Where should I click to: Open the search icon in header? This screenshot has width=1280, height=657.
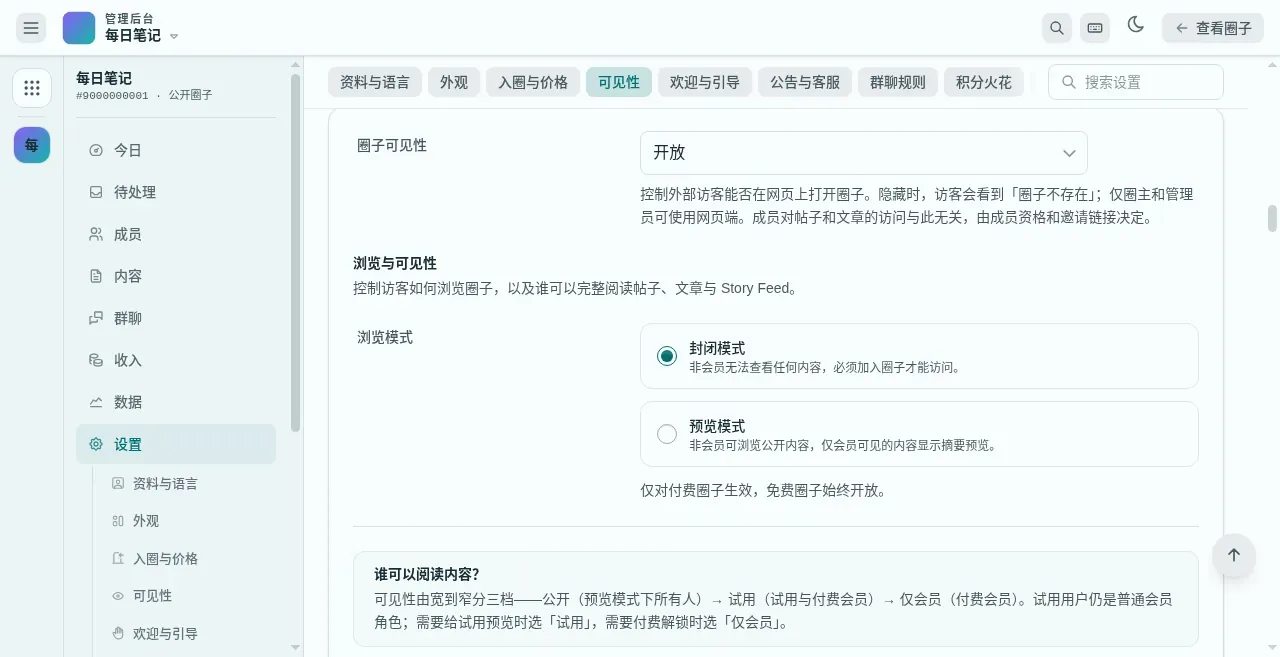(1056, 28)
